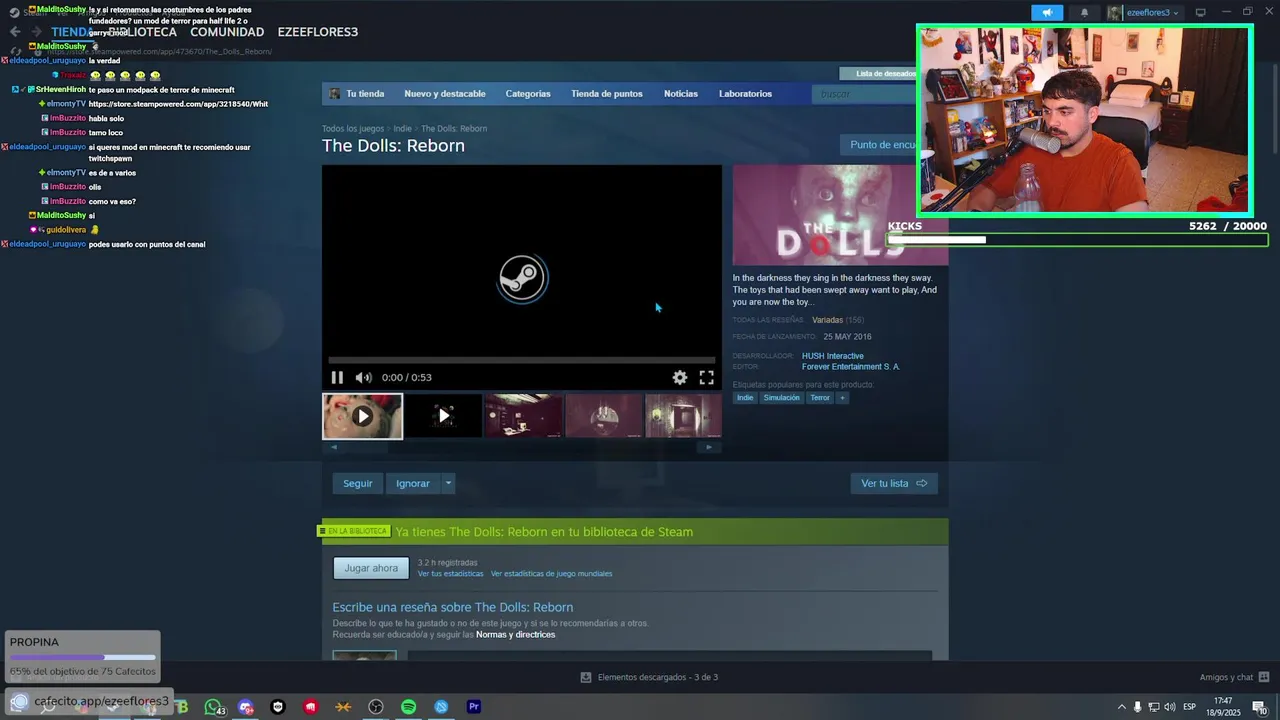
Task: Seek on the trailer progress bar
Action: point(521,359)
